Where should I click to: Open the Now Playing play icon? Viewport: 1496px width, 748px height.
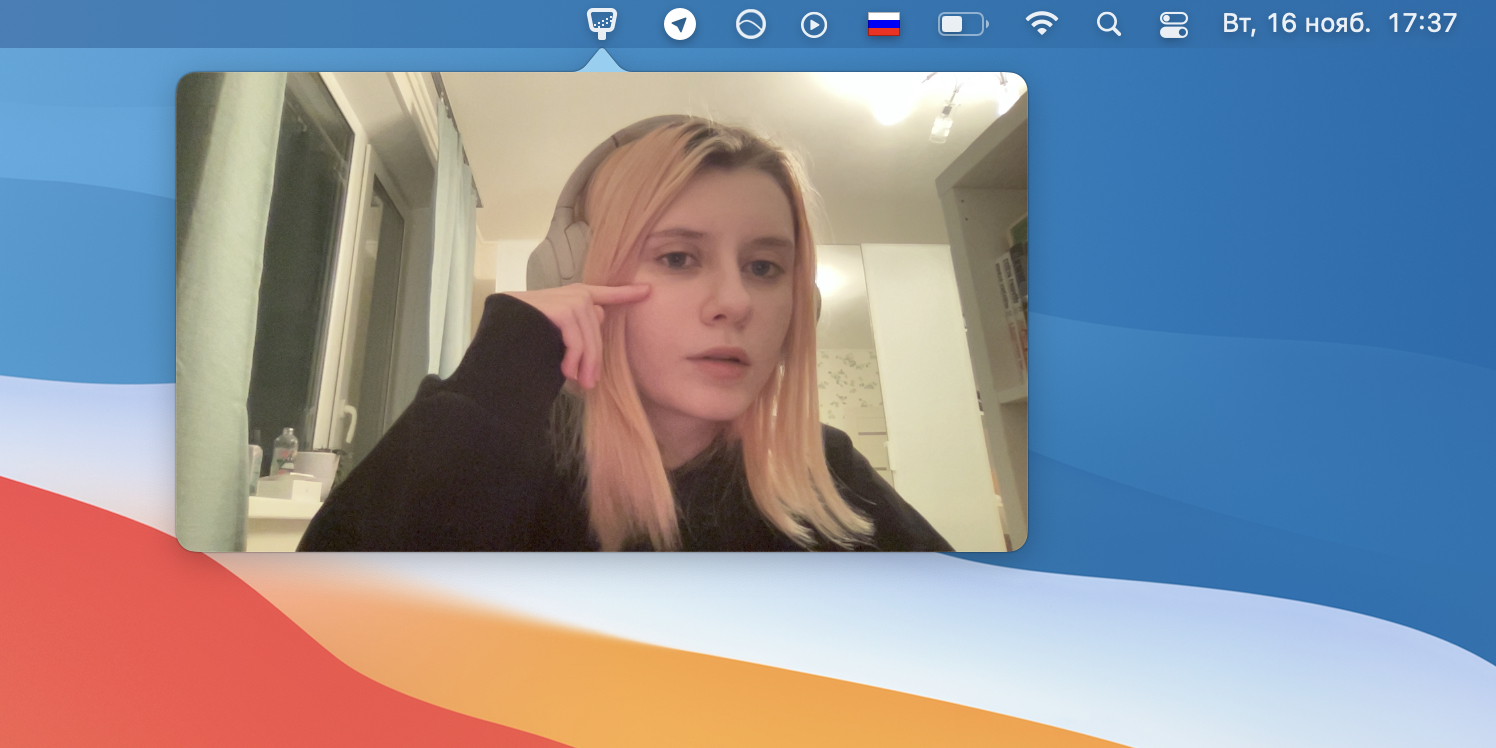coord(814,24)
